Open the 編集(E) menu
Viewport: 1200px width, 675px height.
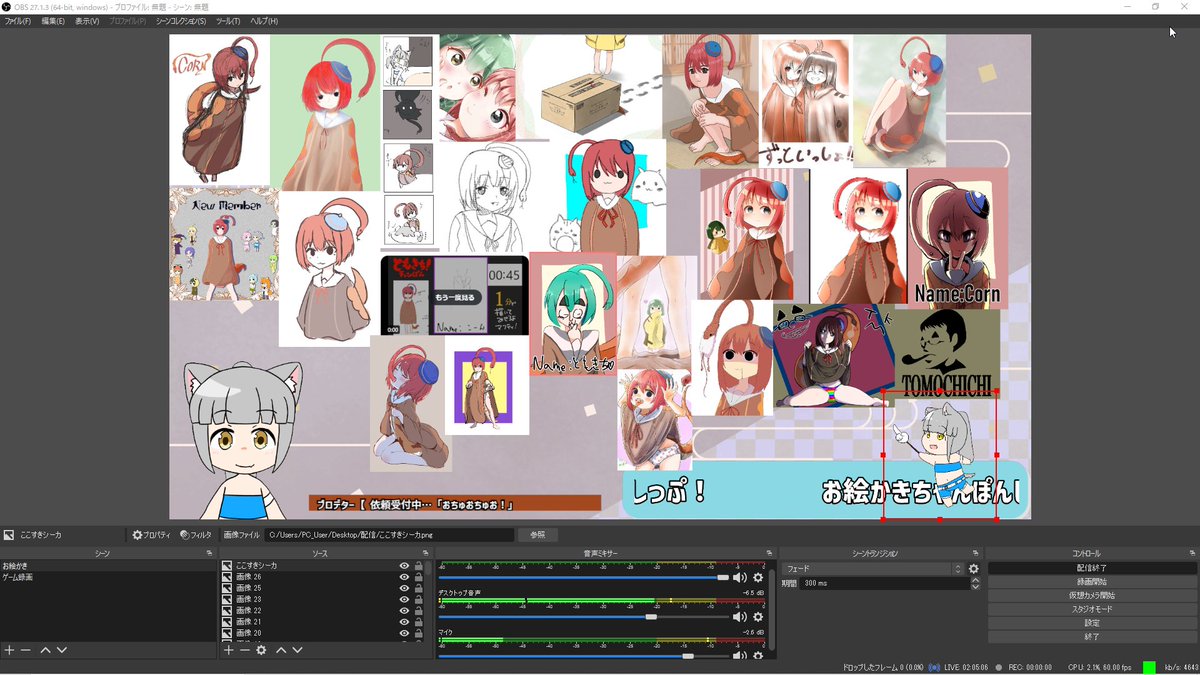[53, 21]
